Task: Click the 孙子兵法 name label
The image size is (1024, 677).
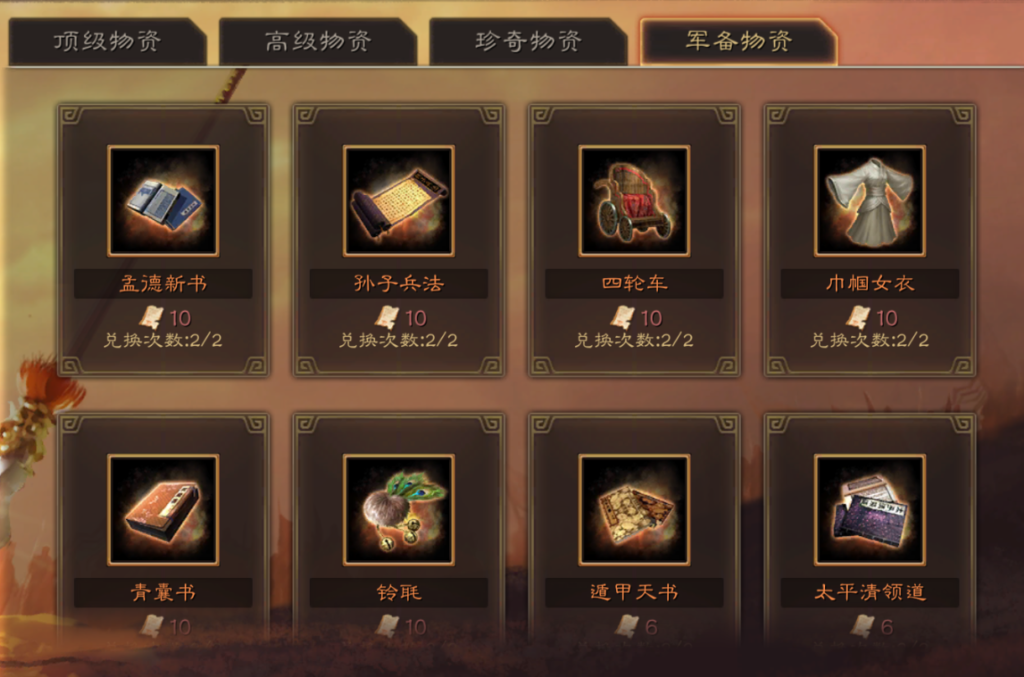Action: pyautogui.click(x=399, y=283)
